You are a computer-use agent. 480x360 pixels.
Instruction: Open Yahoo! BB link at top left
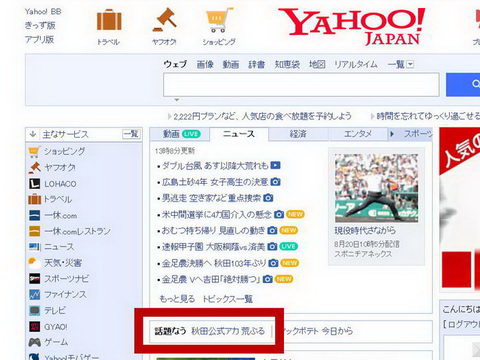[43, 12]
